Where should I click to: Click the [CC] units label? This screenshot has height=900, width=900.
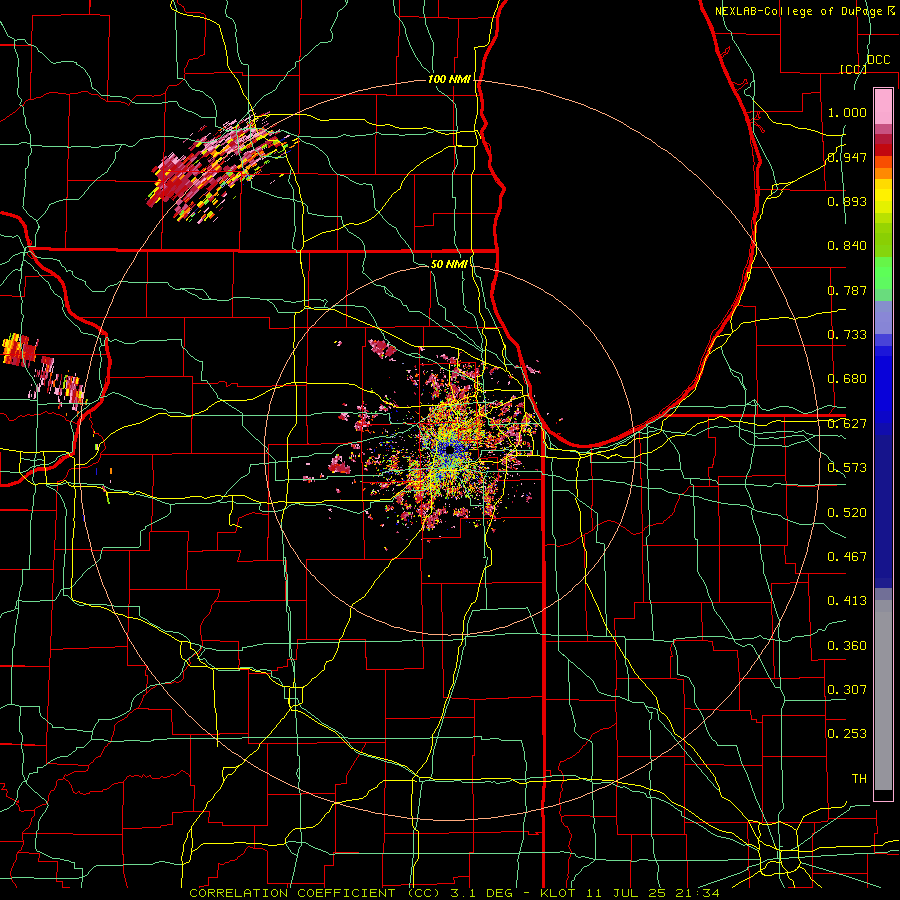[x=853, y=69]
